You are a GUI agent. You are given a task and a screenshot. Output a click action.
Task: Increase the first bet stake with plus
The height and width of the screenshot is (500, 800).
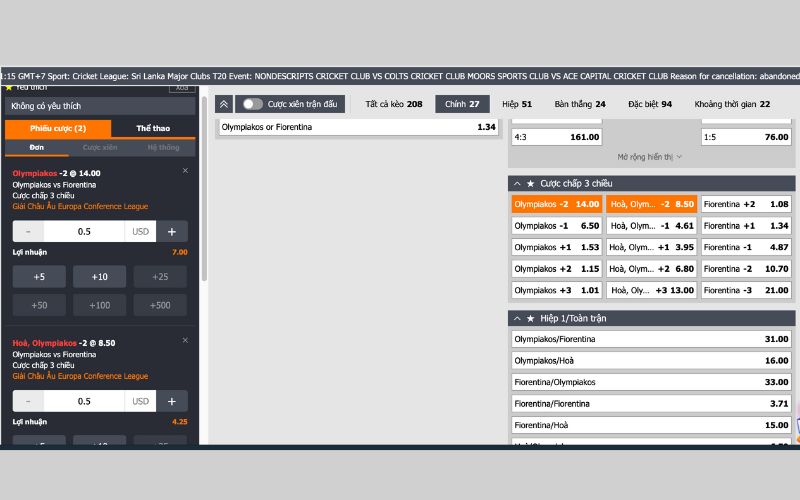point(171,231)
